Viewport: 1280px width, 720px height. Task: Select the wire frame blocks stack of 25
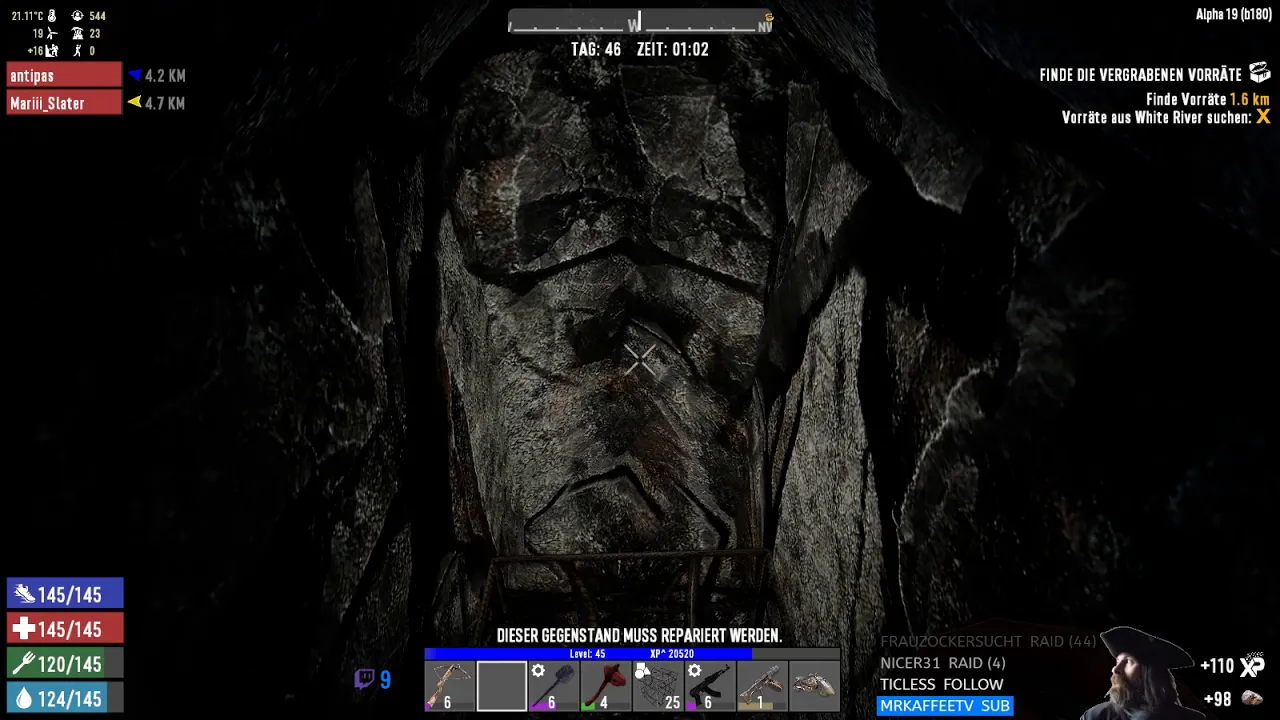[x=658, y=686]
